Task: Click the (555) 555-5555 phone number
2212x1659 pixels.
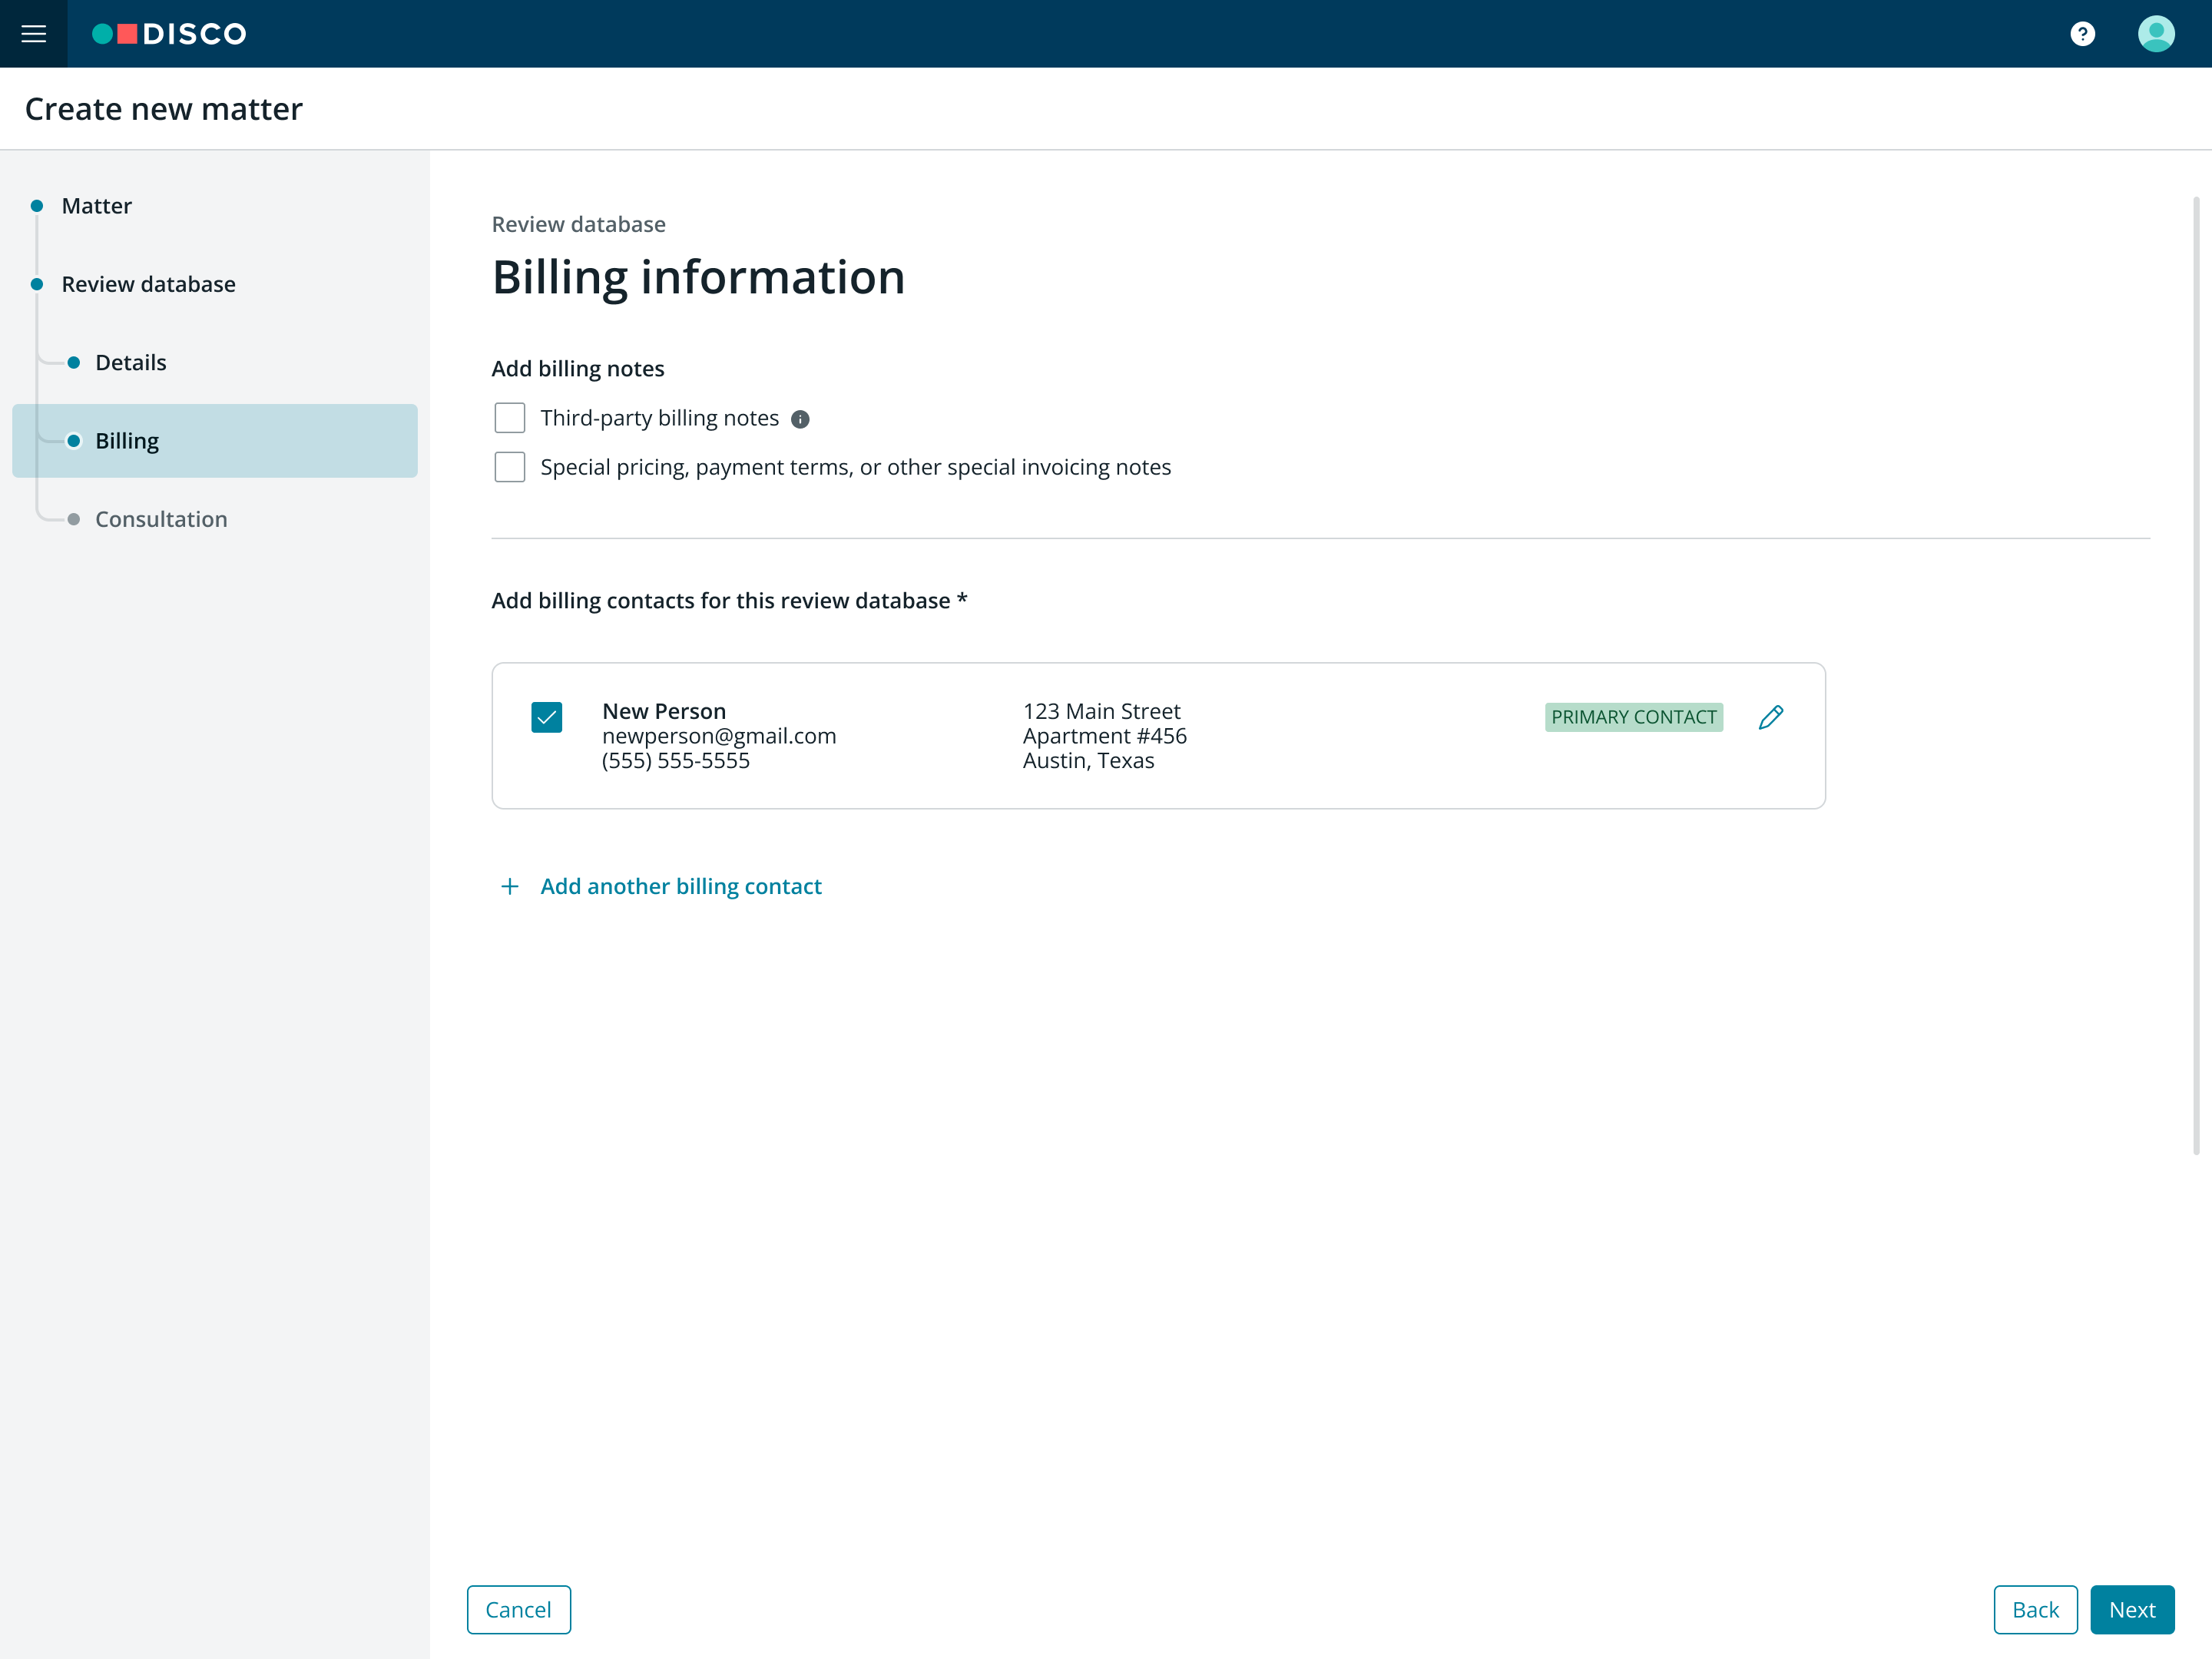Action: click(x=676, y=760)
